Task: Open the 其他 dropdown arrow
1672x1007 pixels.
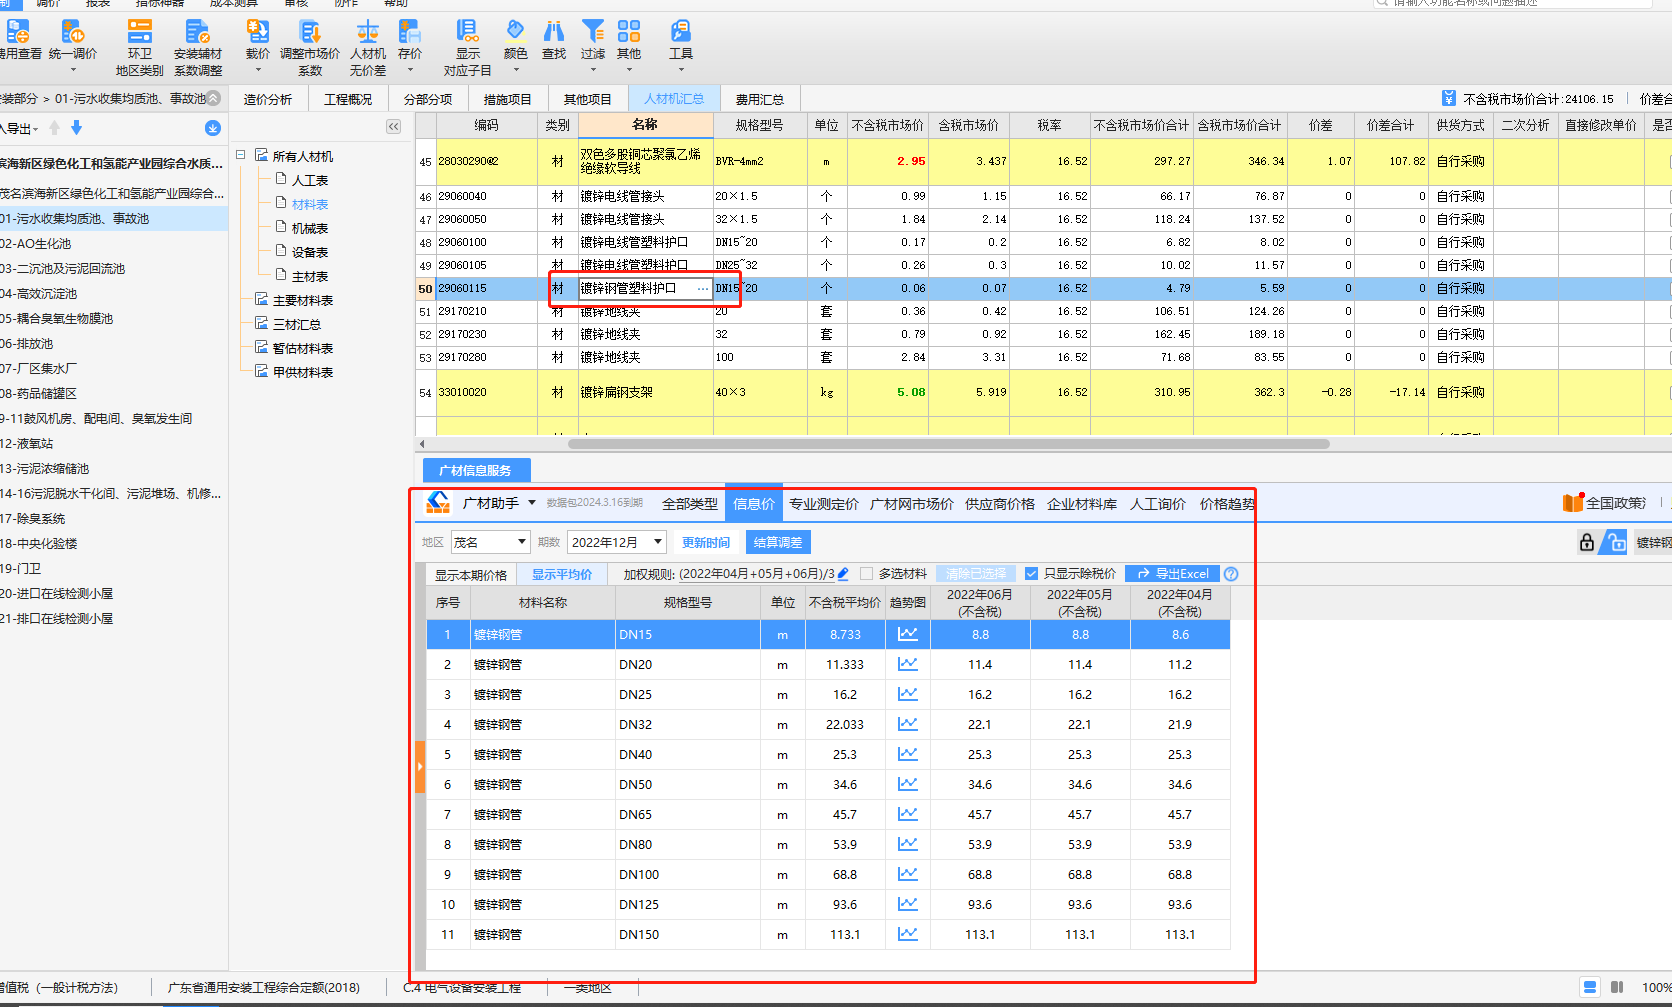Action: point(629,70)
